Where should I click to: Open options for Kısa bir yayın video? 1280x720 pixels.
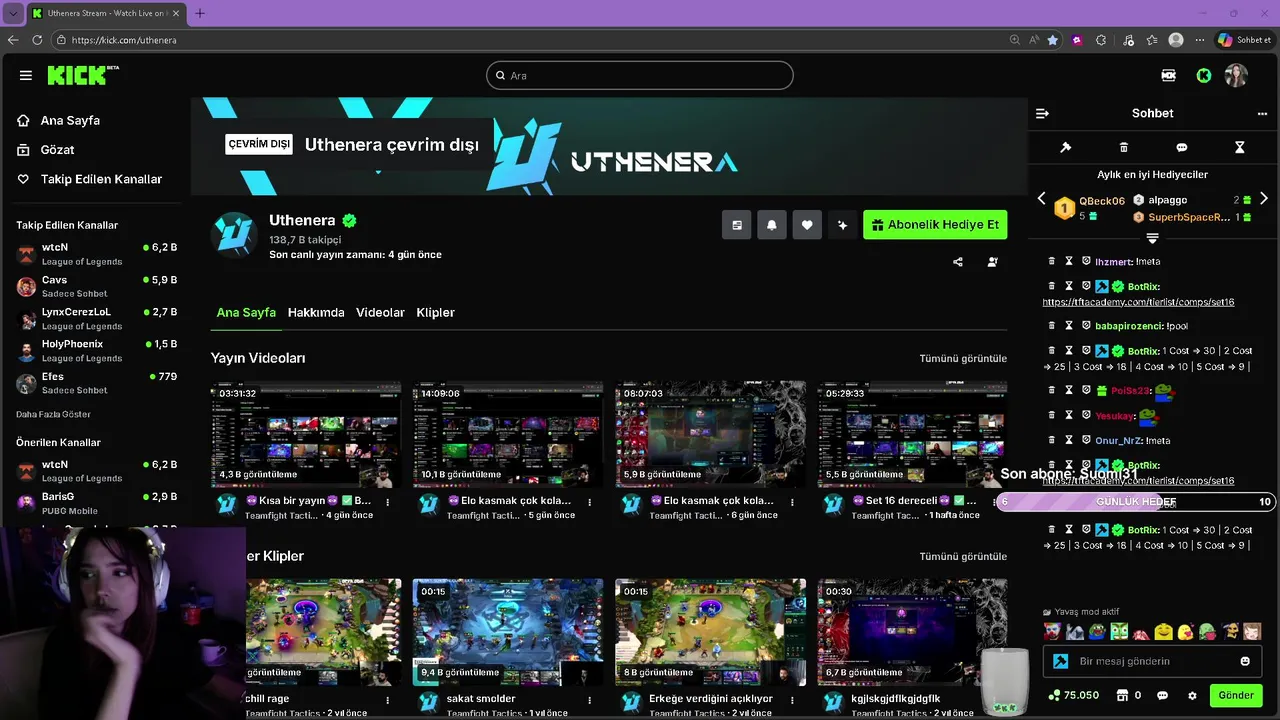388,502
